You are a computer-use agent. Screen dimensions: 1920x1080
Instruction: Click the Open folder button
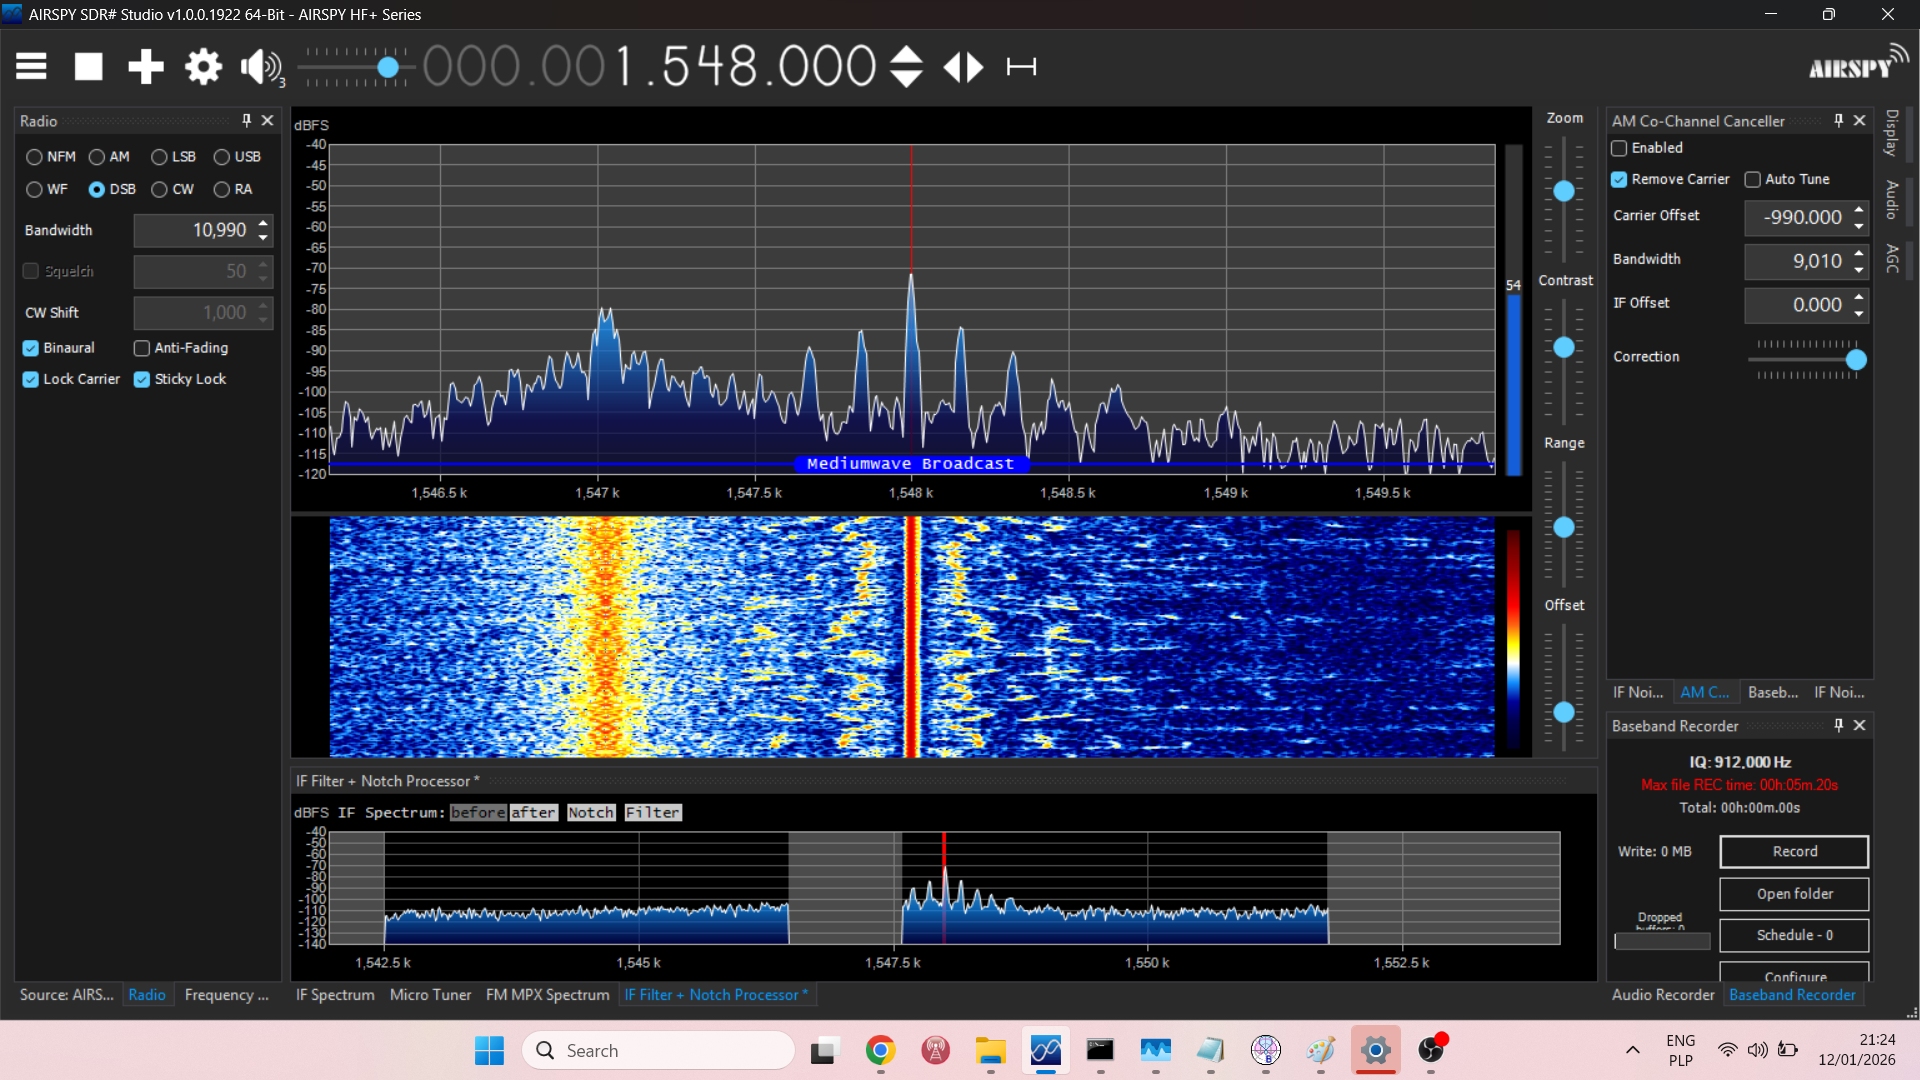(x=1794, y=894)
